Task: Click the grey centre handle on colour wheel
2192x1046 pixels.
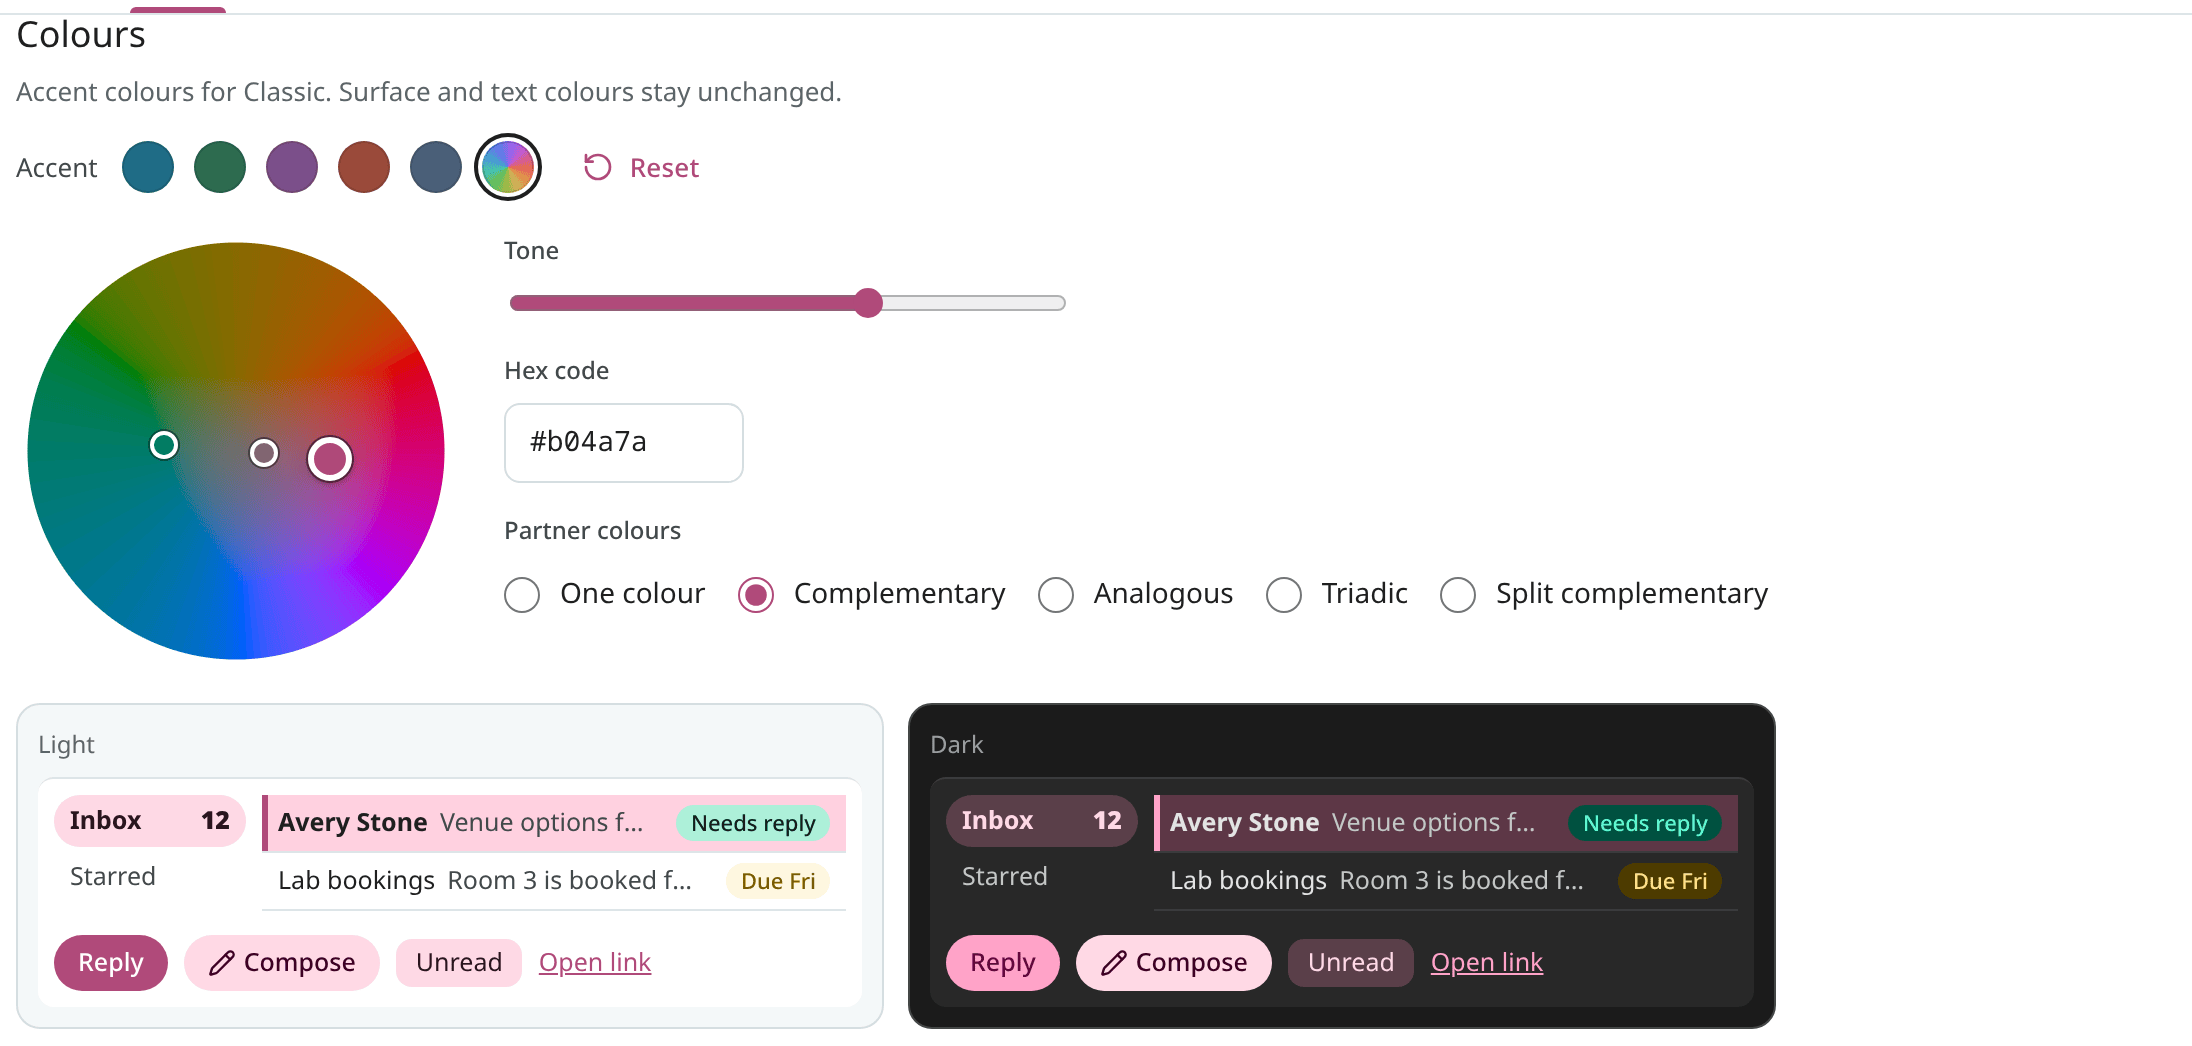Action: pos(264,454)
